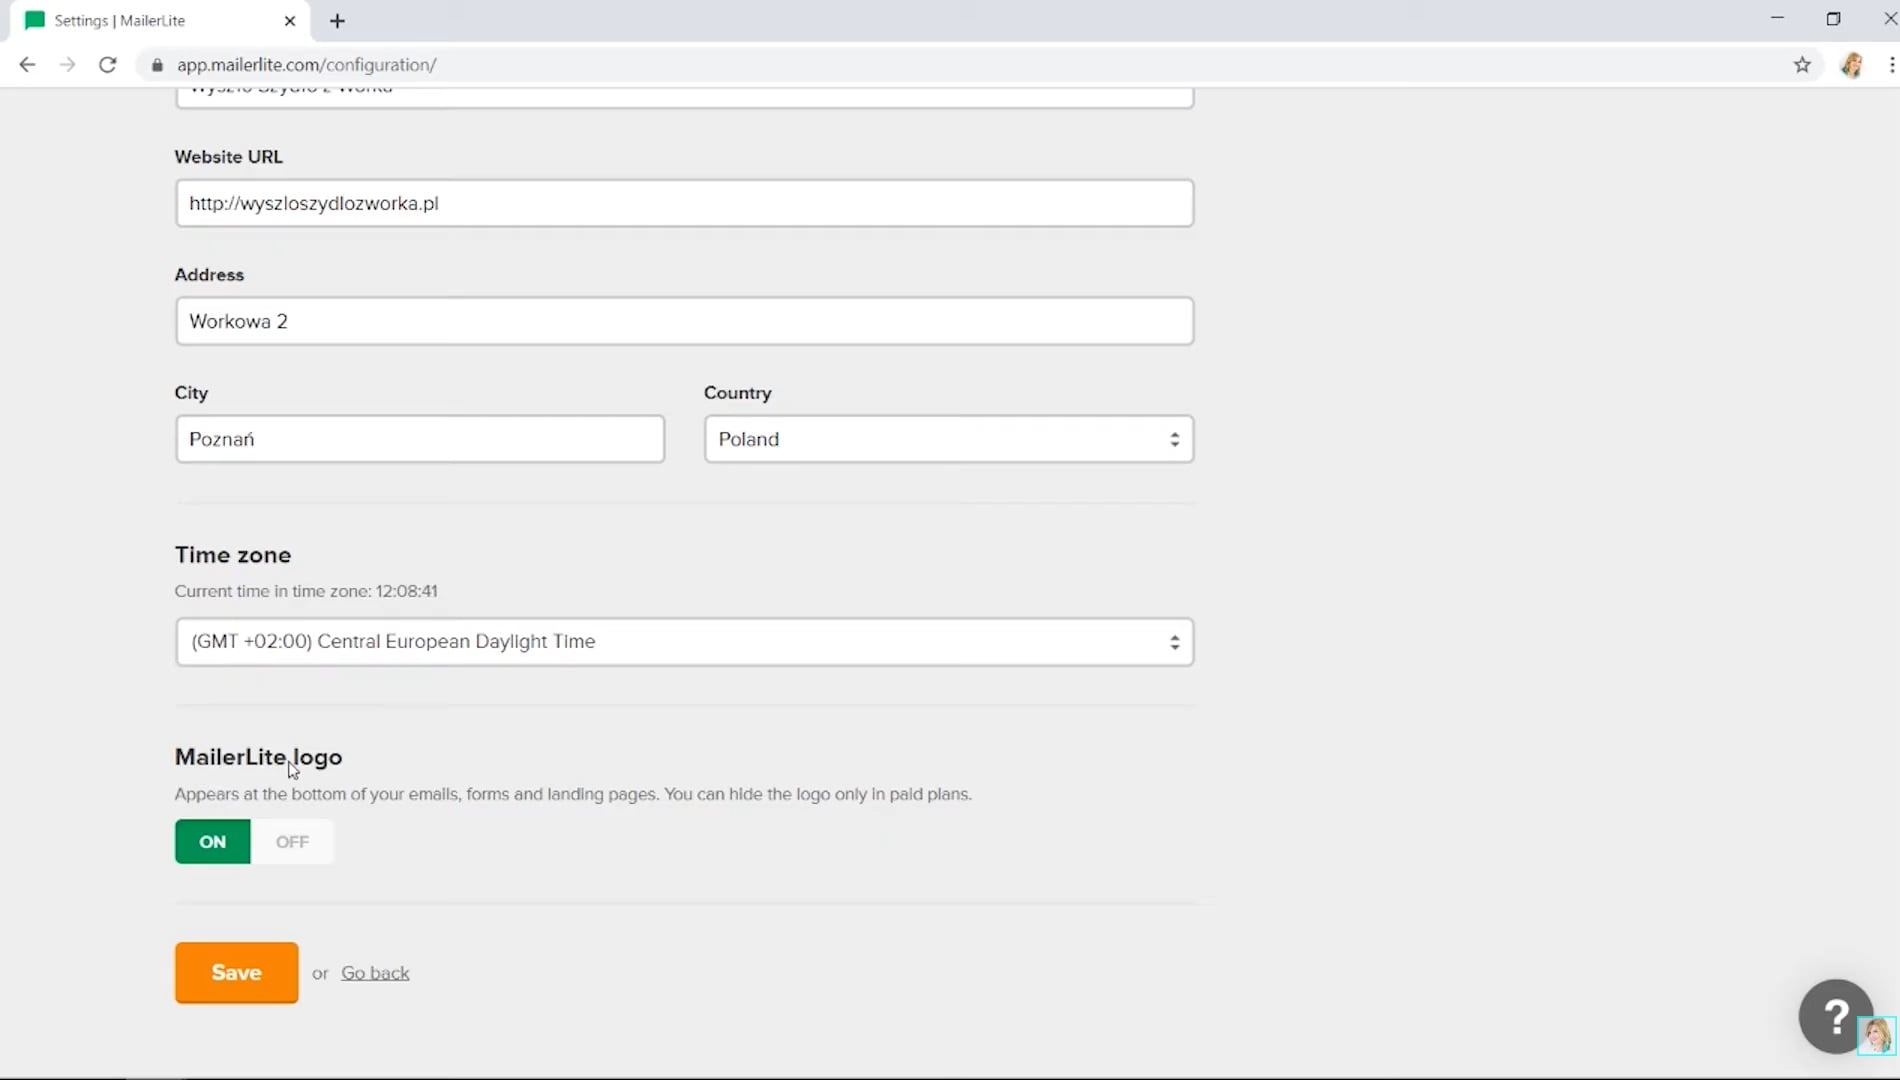Click the orange Save button

tap(236, 973)
